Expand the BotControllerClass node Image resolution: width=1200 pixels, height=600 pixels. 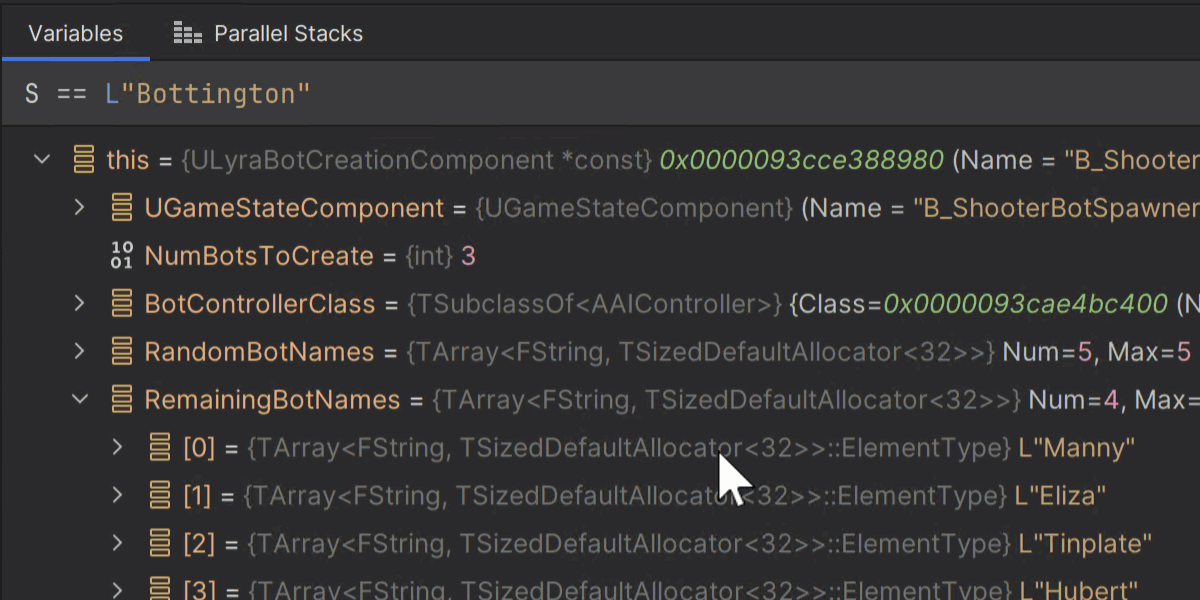[x=80, y=303]
